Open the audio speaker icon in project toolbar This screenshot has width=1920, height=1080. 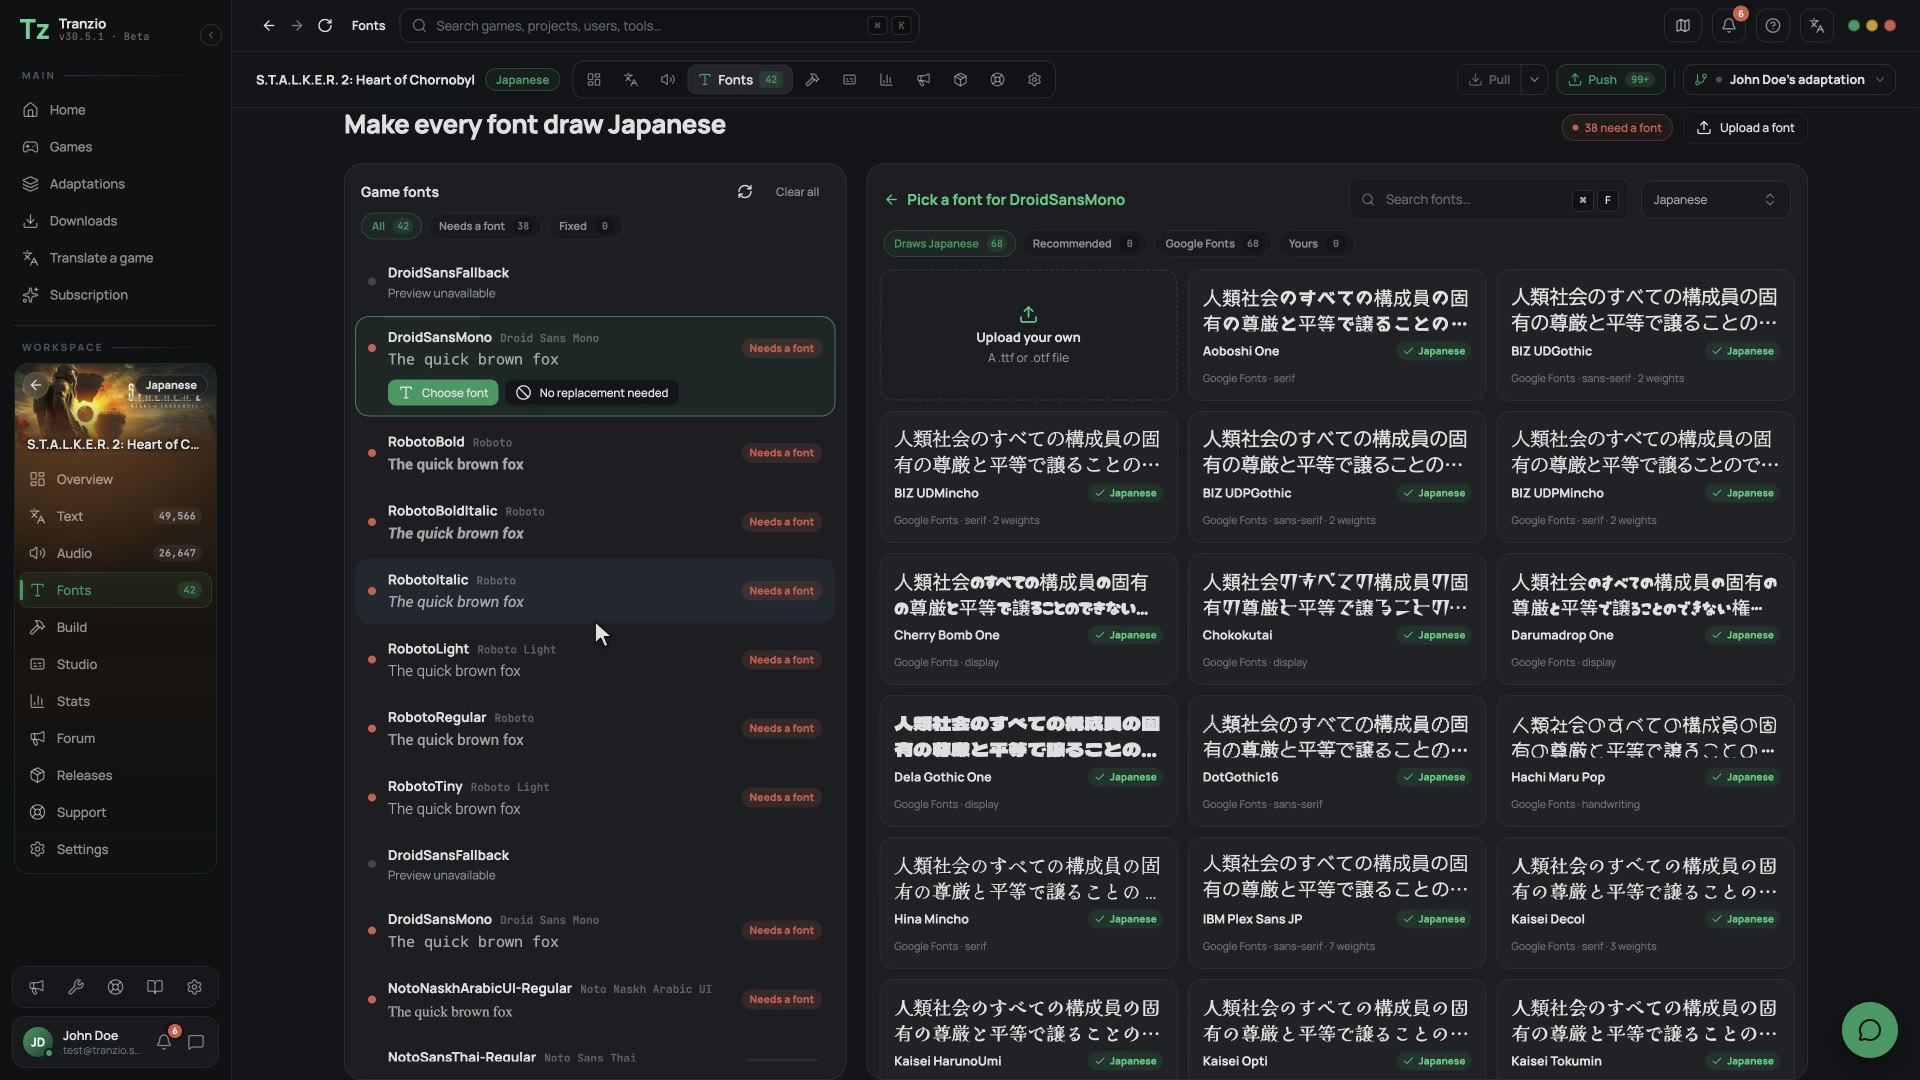(x=668, y=80)
